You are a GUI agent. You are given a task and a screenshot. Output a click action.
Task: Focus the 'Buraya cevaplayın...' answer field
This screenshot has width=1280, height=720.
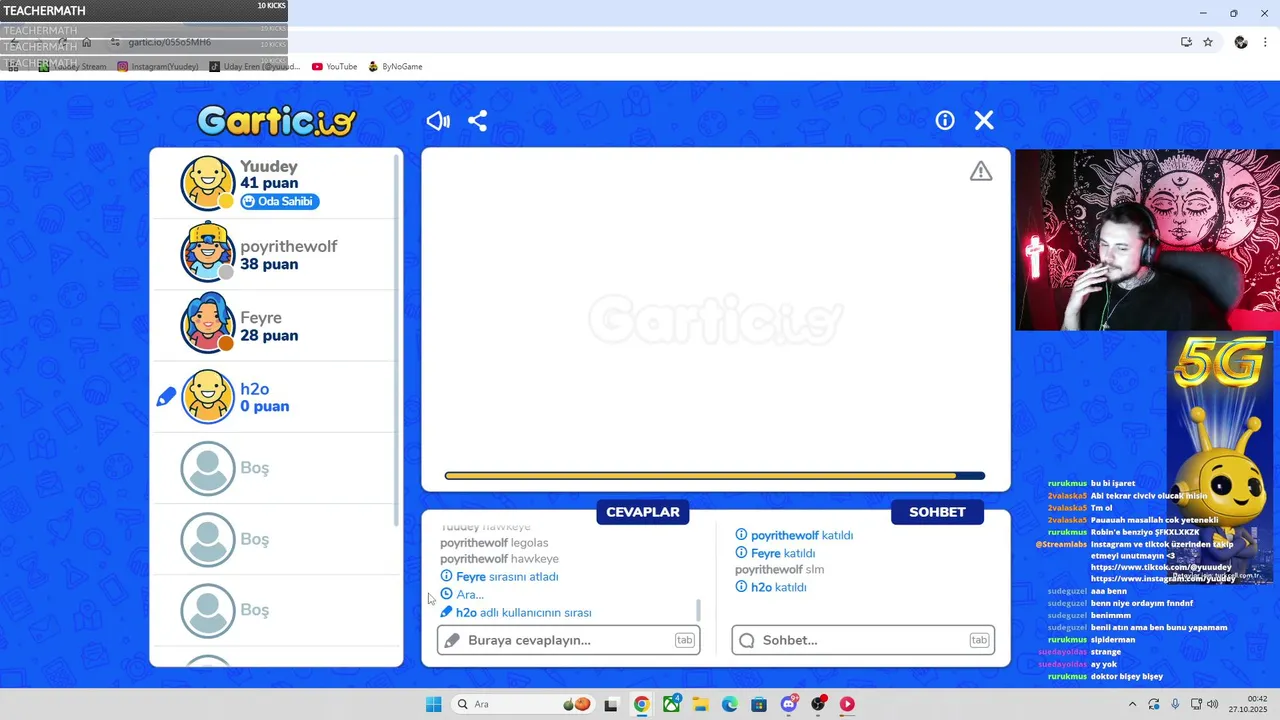pyautogui.click(x=568, y=640)
